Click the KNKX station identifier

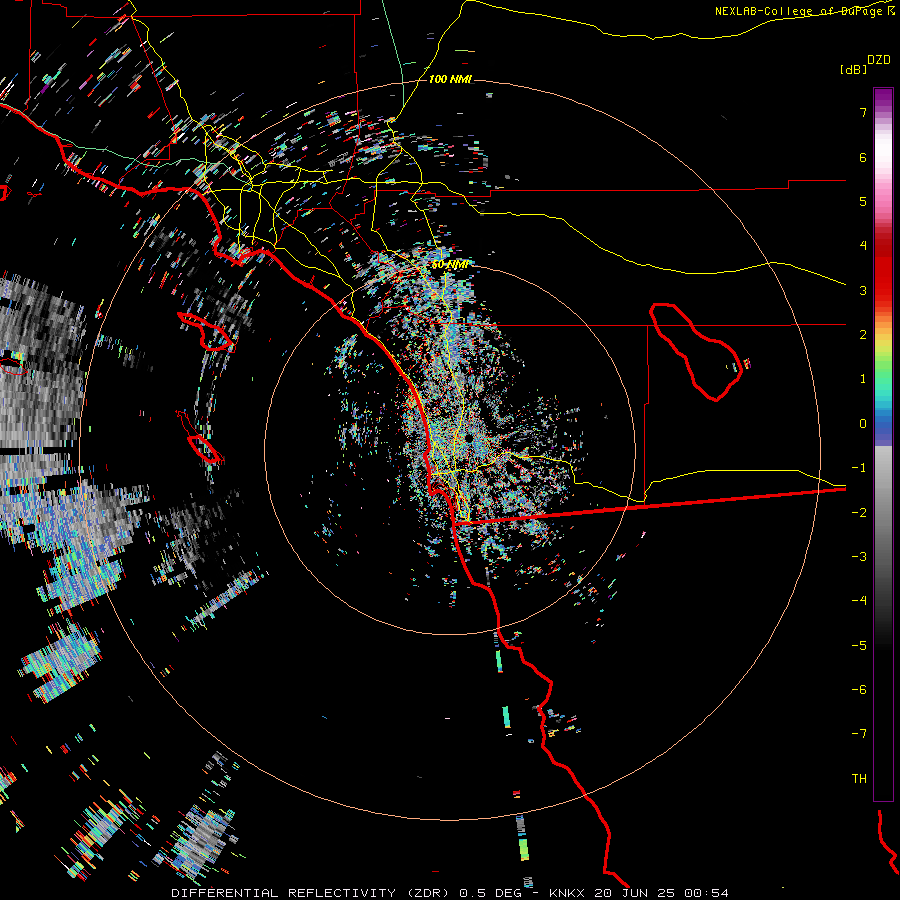(x=567, y=893)
